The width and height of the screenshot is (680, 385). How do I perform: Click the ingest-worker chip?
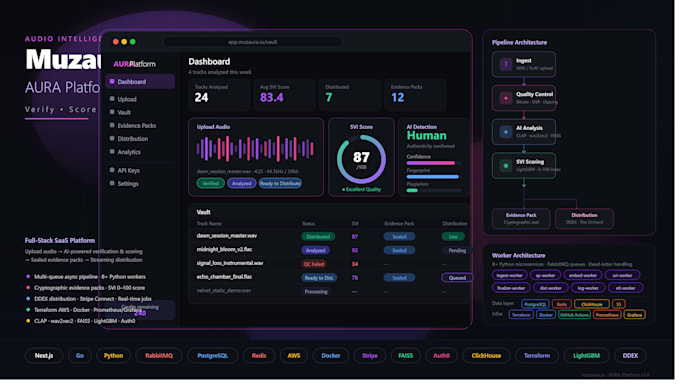coord(510,275)
